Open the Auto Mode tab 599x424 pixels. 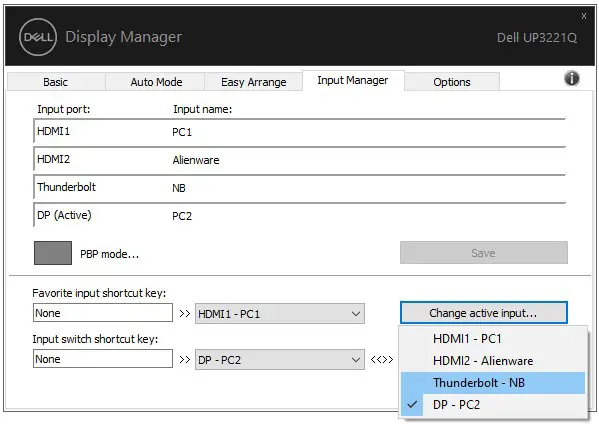[156, 82]
